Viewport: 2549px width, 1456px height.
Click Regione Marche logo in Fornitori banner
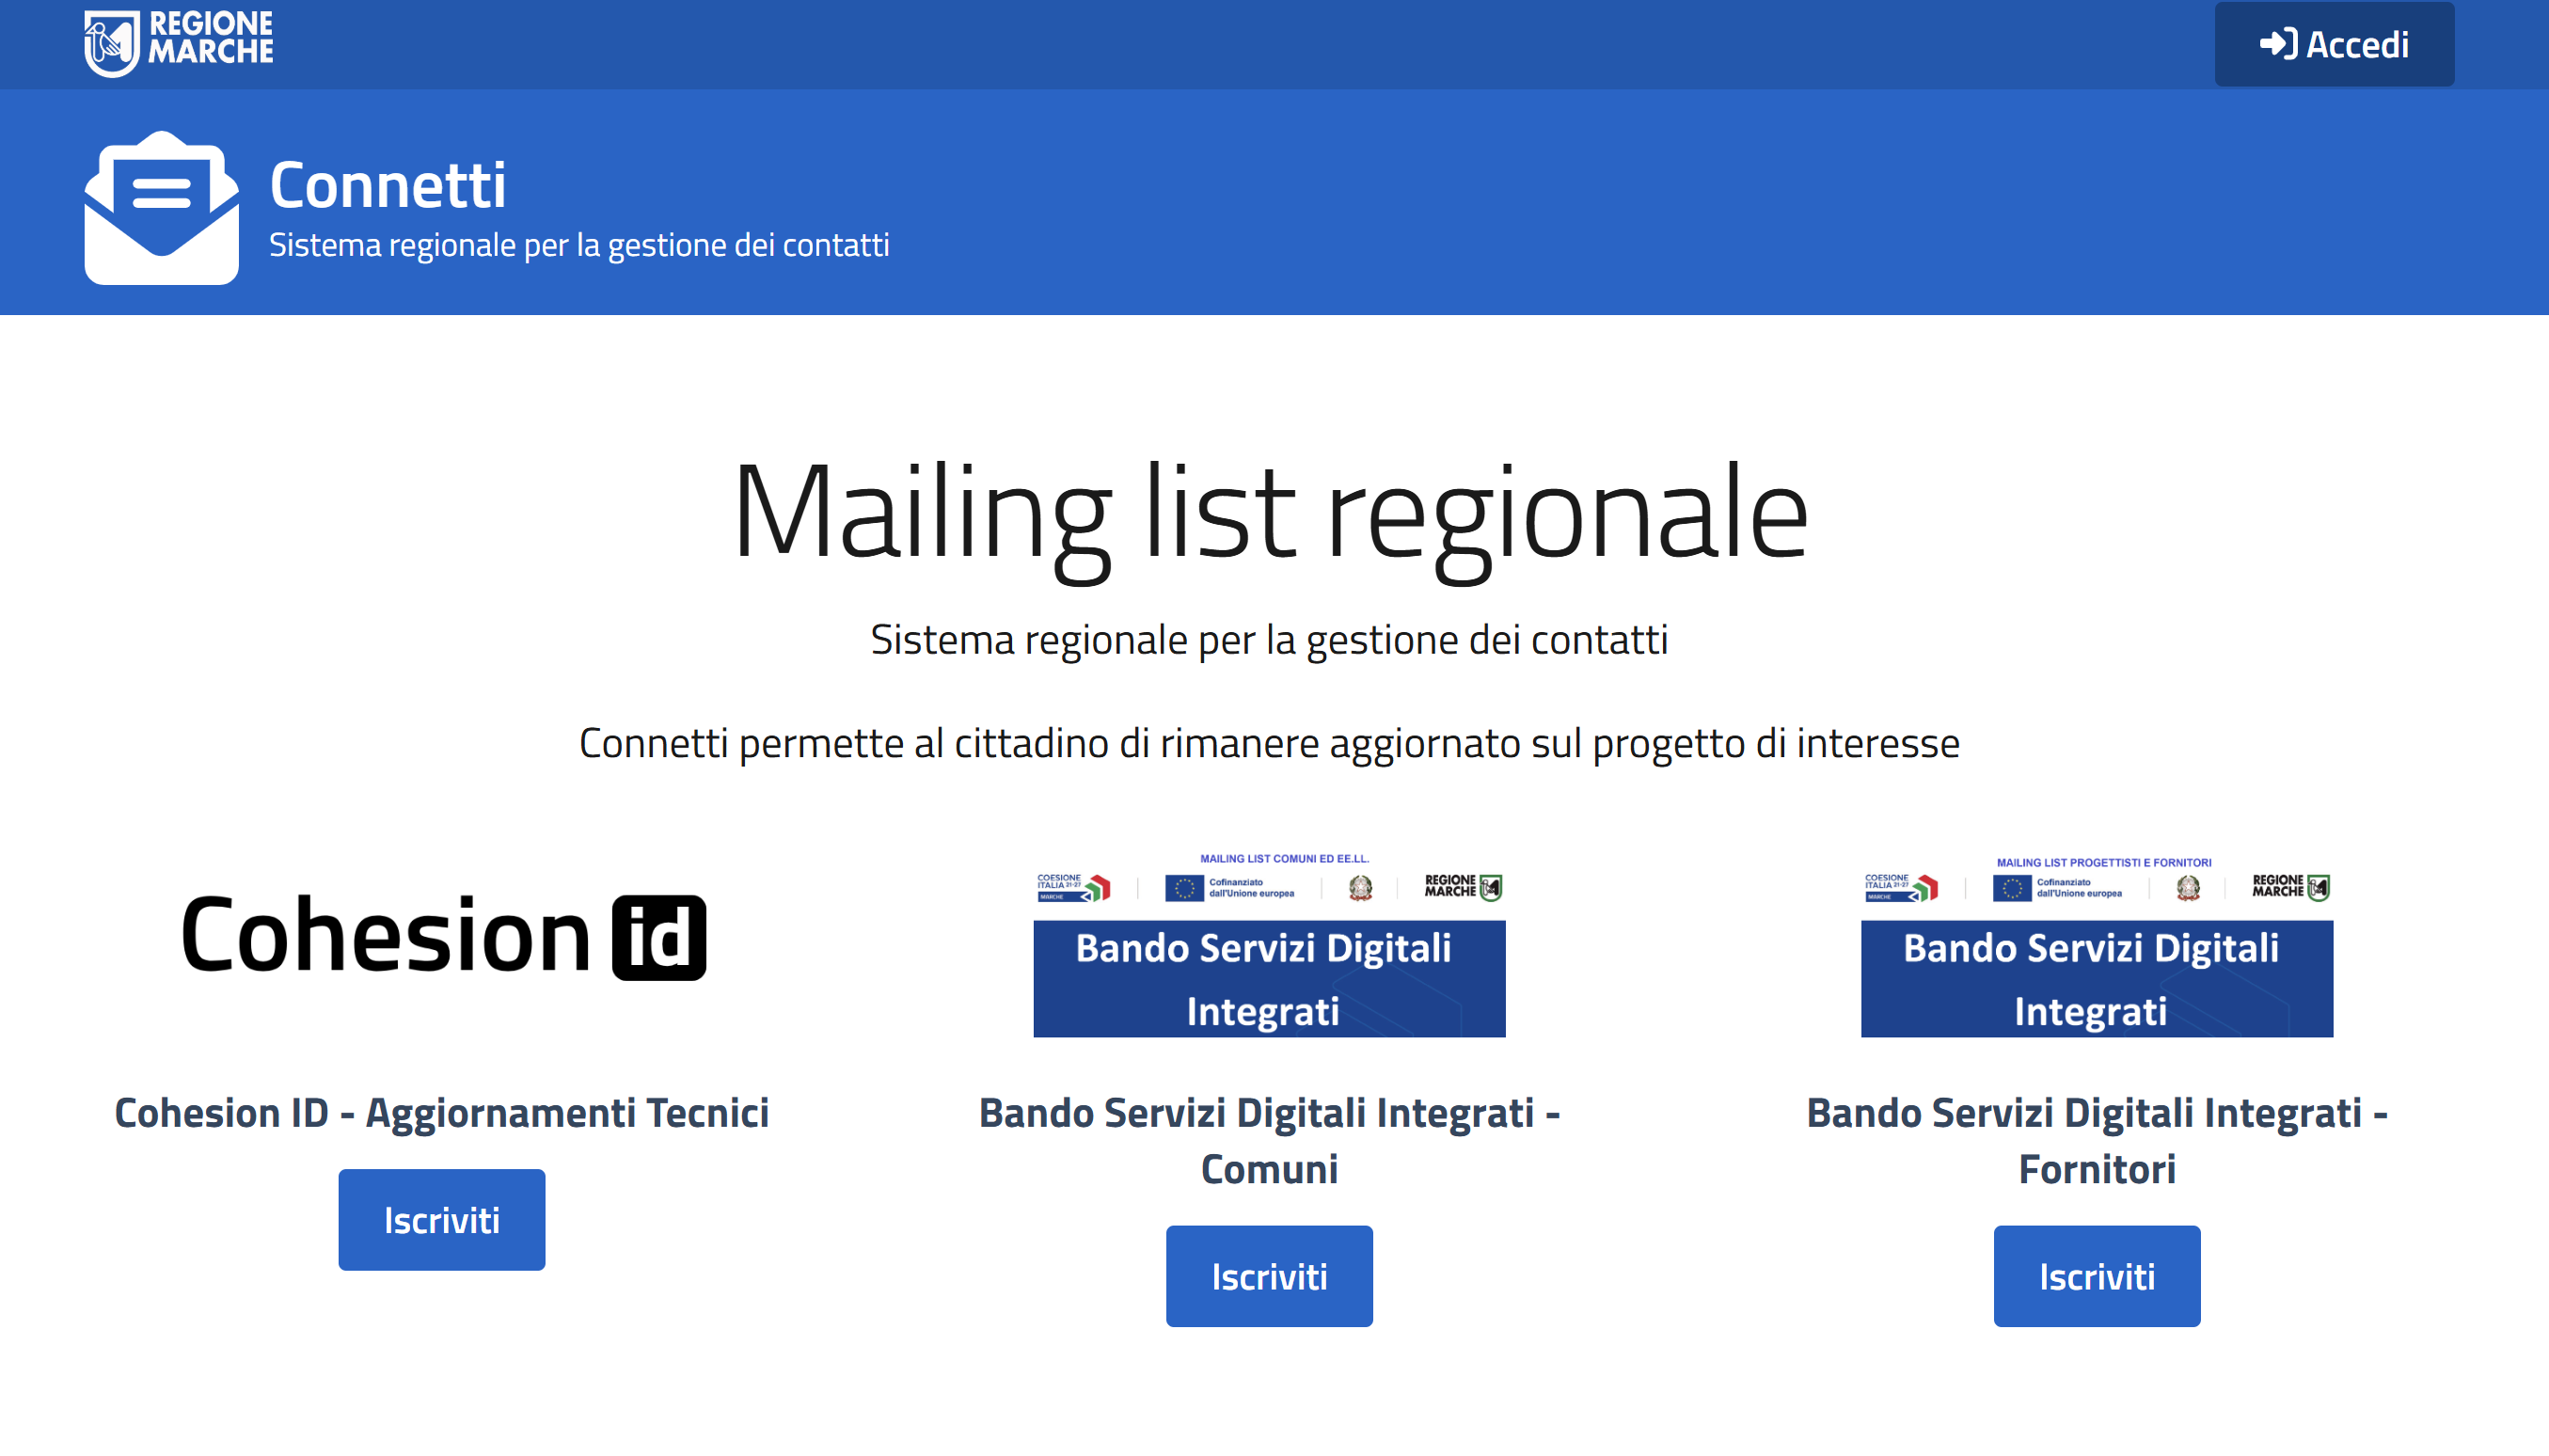[x=2290, y=886]
